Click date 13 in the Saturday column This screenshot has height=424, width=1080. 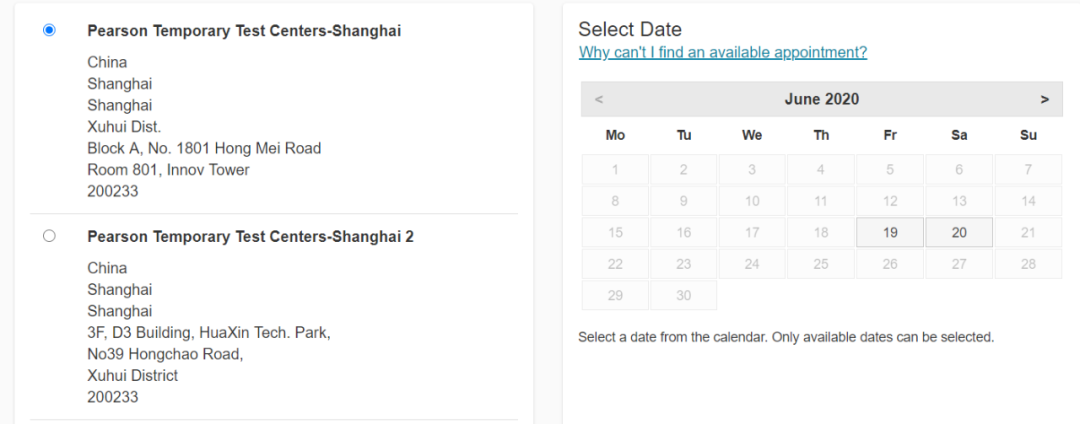point(959,201)
